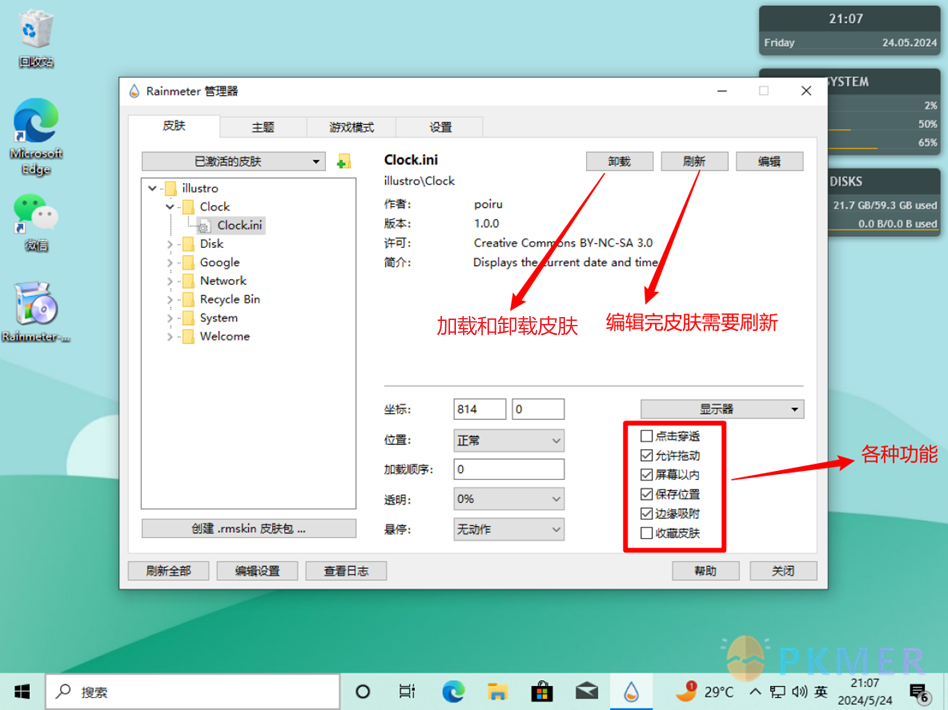Viewport: 948px width, 710px height.
Task: Click the 查看日志 button
Action: tap(346, 571)
